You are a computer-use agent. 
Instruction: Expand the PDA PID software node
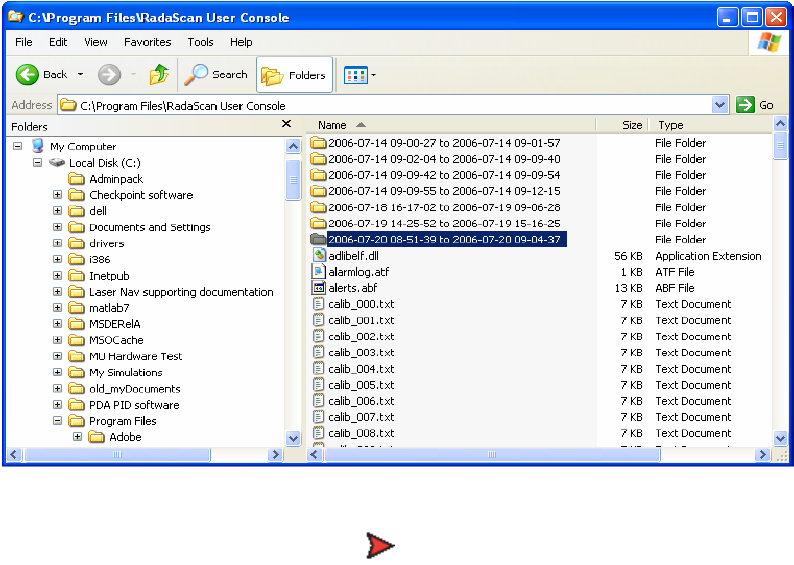tap(57, 405)
